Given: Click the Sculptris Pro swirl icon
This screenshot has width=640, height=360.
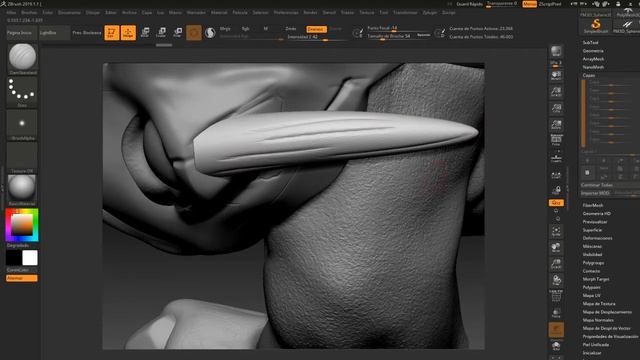Looking at the screenshot, I should pos(210,33).
